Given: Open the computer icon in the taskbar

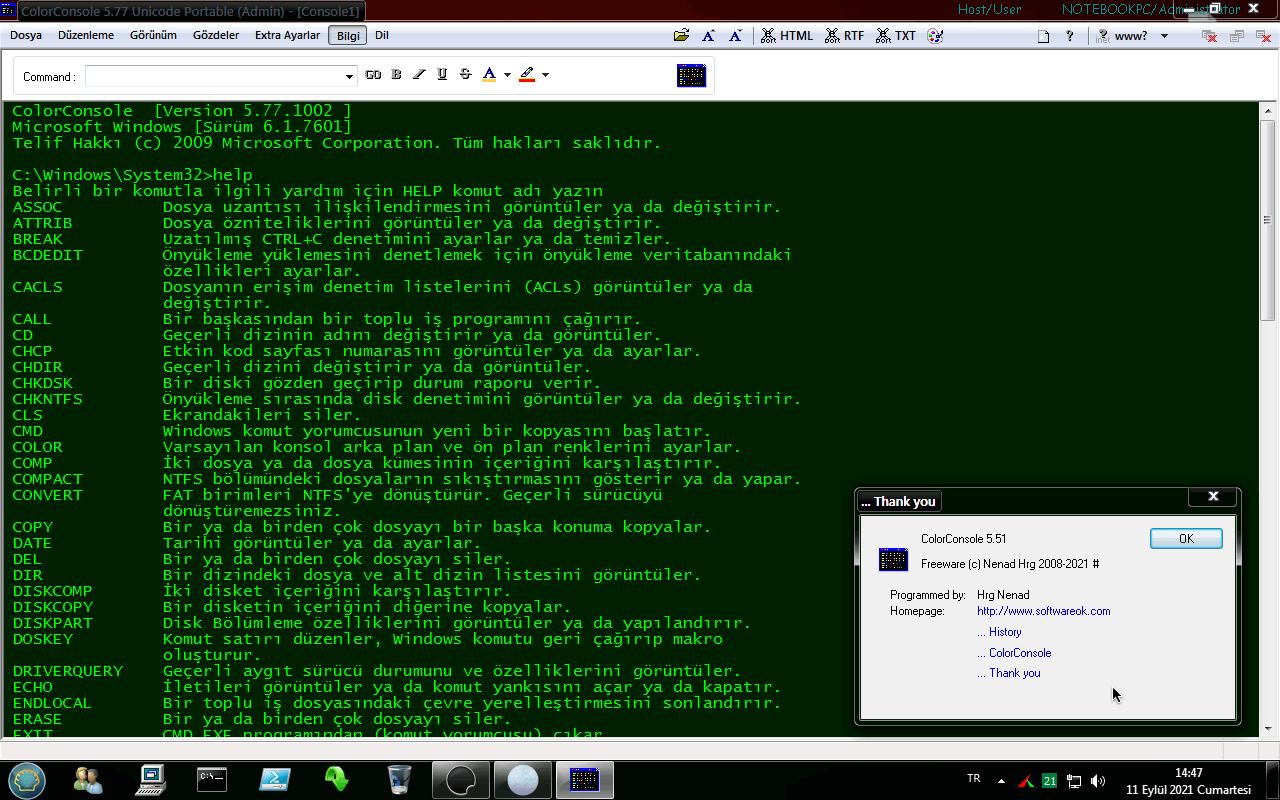Looking at the screenshot, I should [x=152, y=779].
